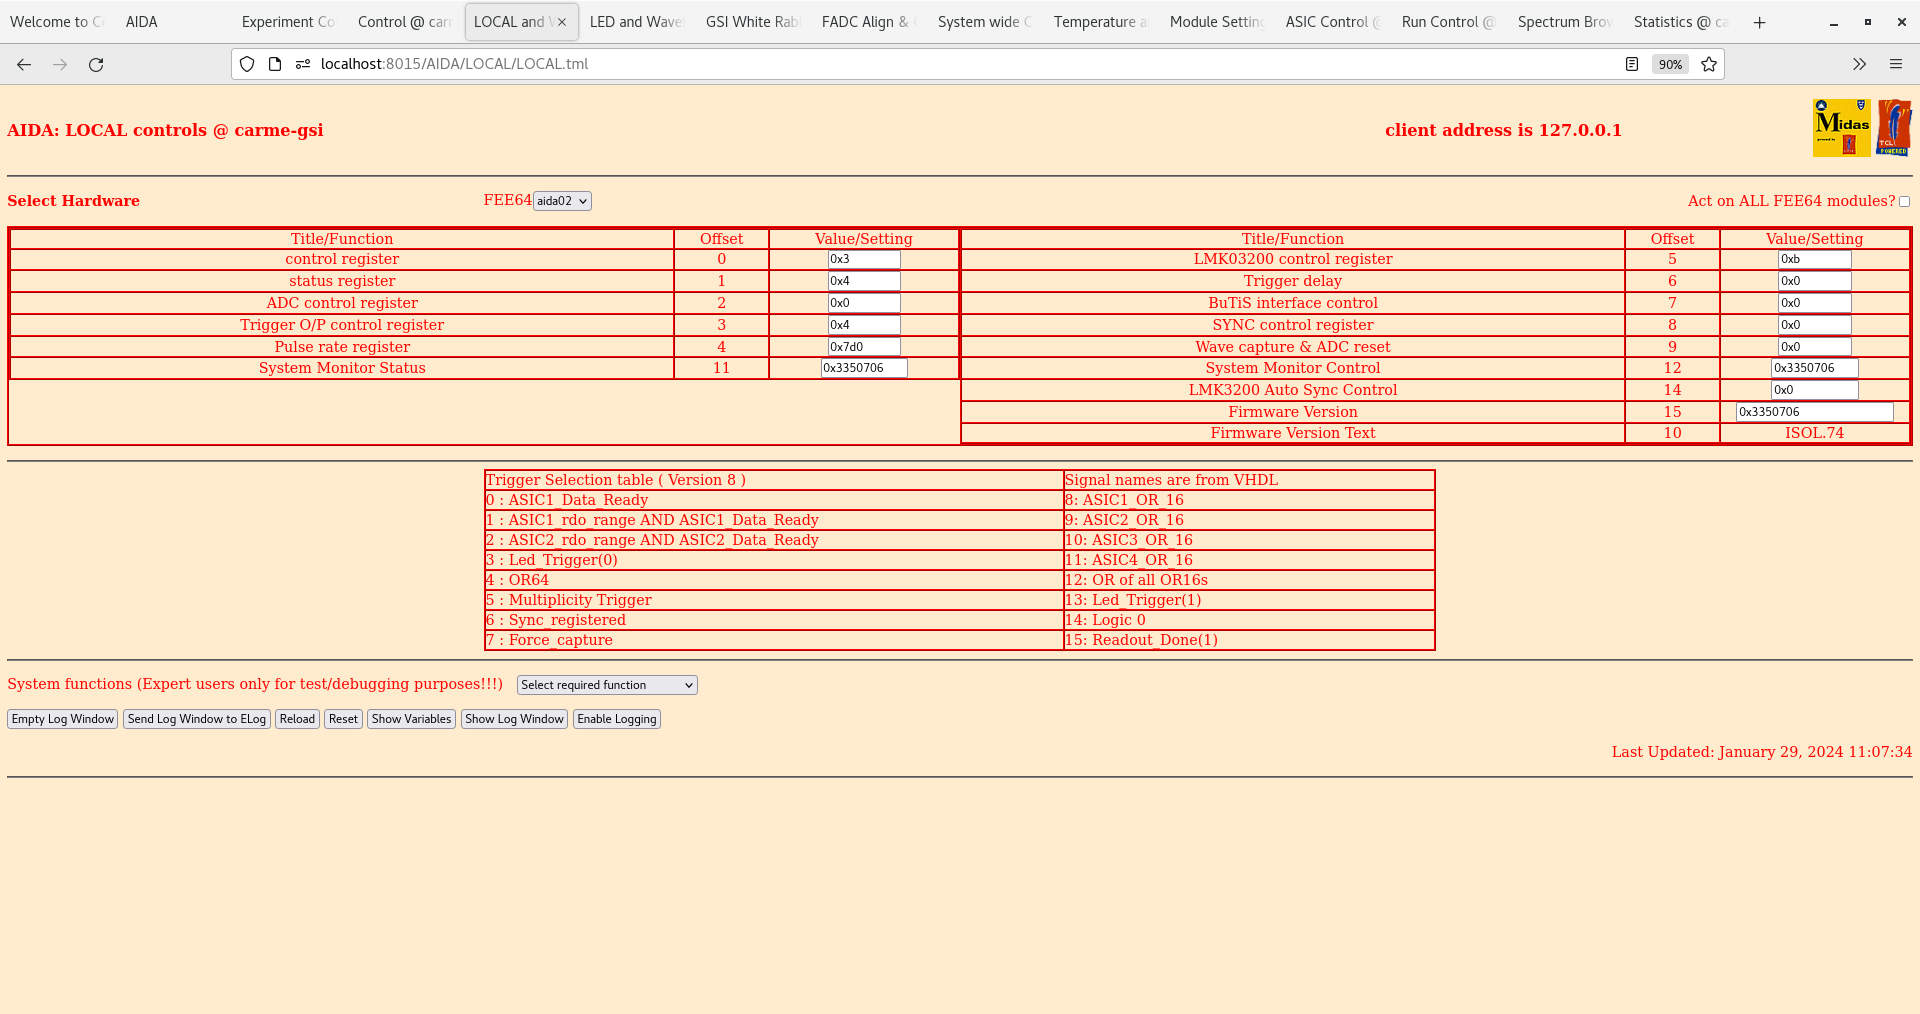Enable the Act on ALL FEE64 modules checkbox
Viewport: 1920px width, 1014px height.
pyautogui.click(x=1904, y=201)
